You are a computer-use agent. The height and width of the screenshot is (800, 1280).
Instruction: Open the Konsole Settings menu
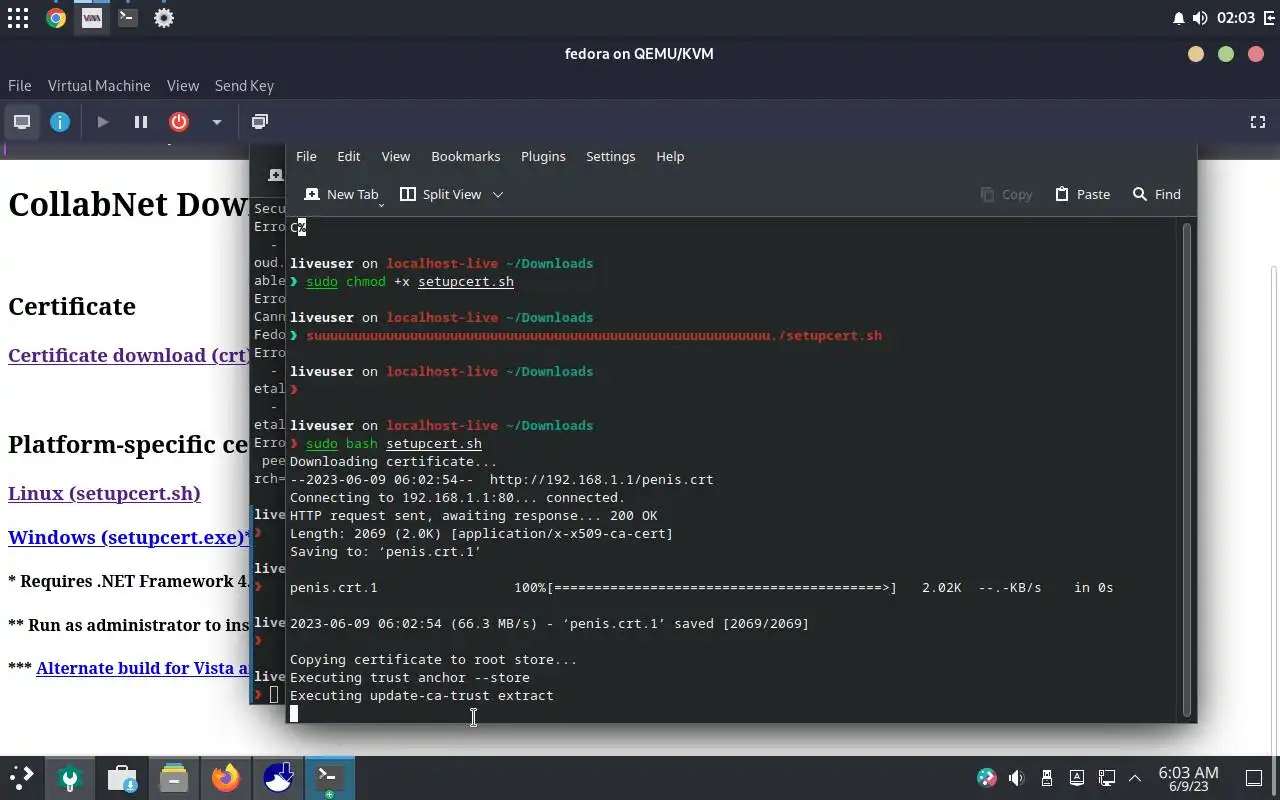[x=610, y=156]
